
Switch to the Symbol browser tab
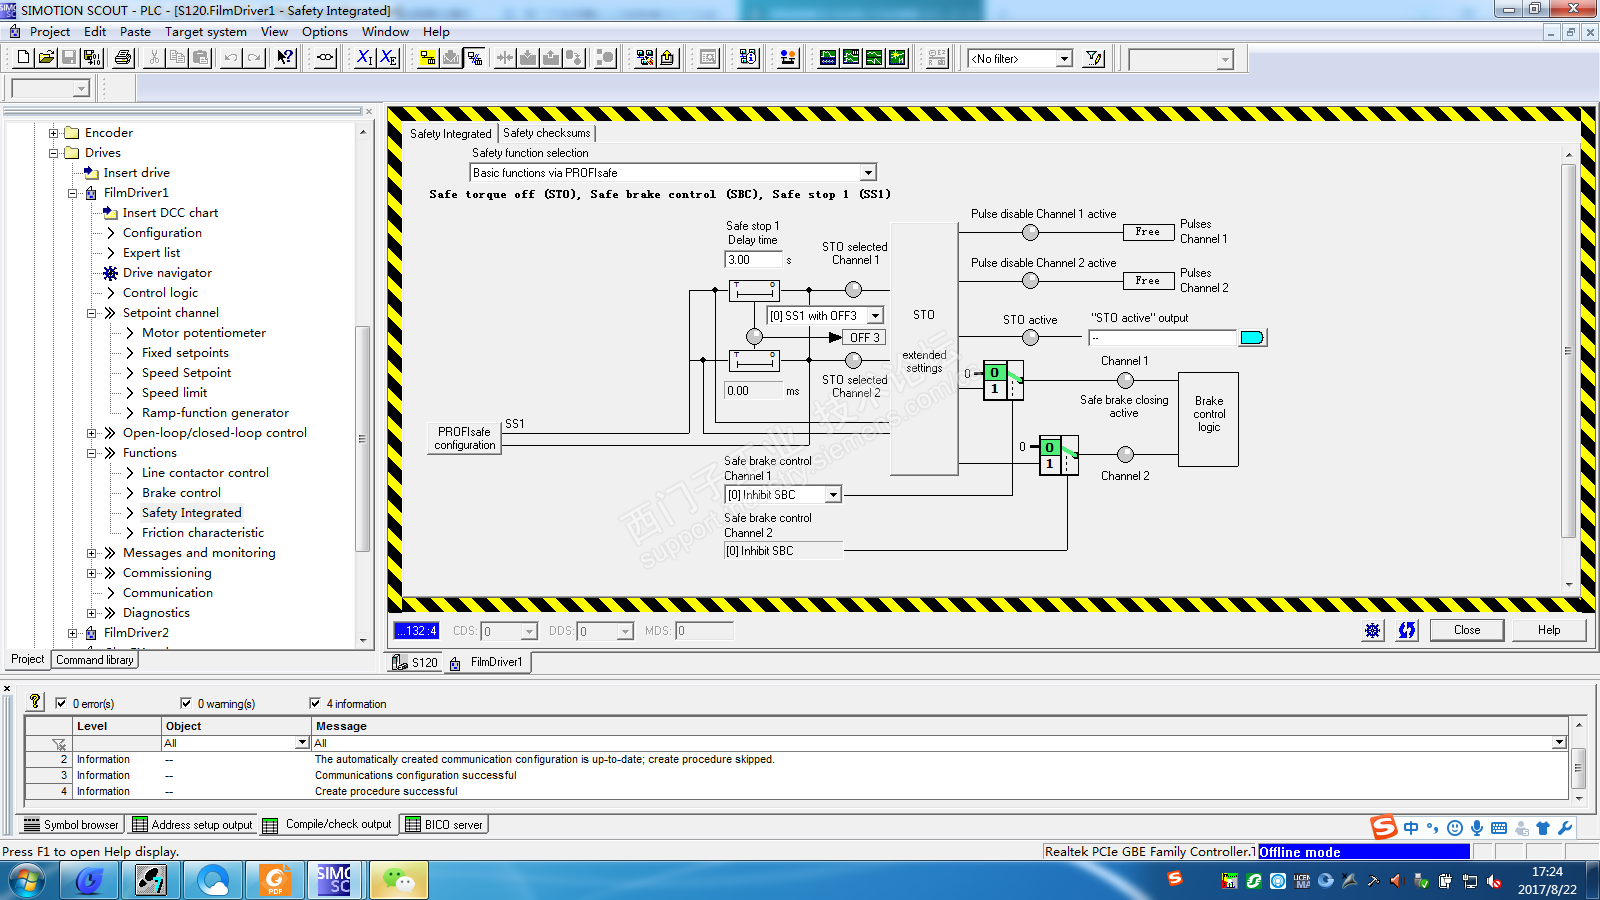[x=71, y=825]
